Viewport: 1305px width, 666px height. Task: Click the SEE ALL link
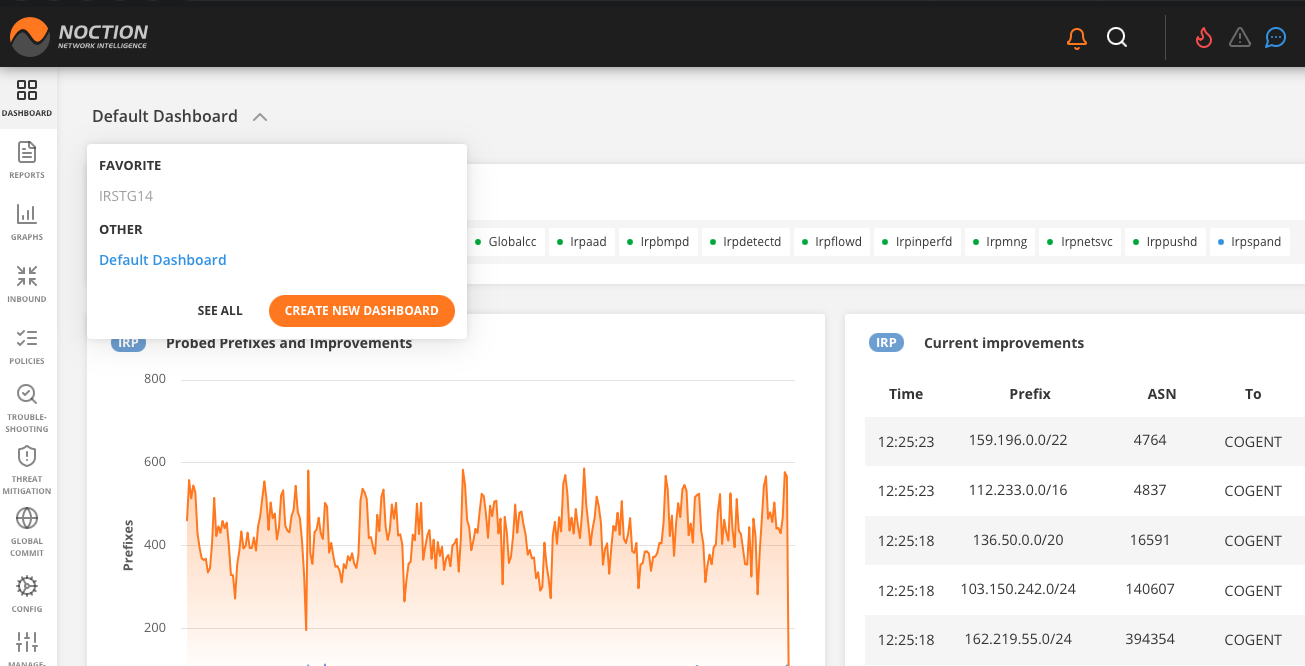tap(220, 311)
